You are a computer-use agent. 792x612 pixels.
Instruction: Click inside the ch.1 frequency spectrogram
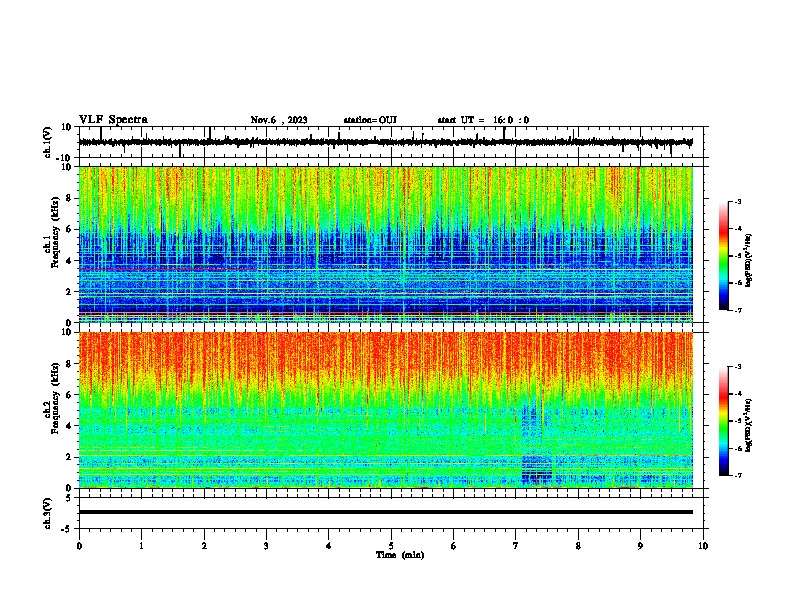[x=385, y=244]
